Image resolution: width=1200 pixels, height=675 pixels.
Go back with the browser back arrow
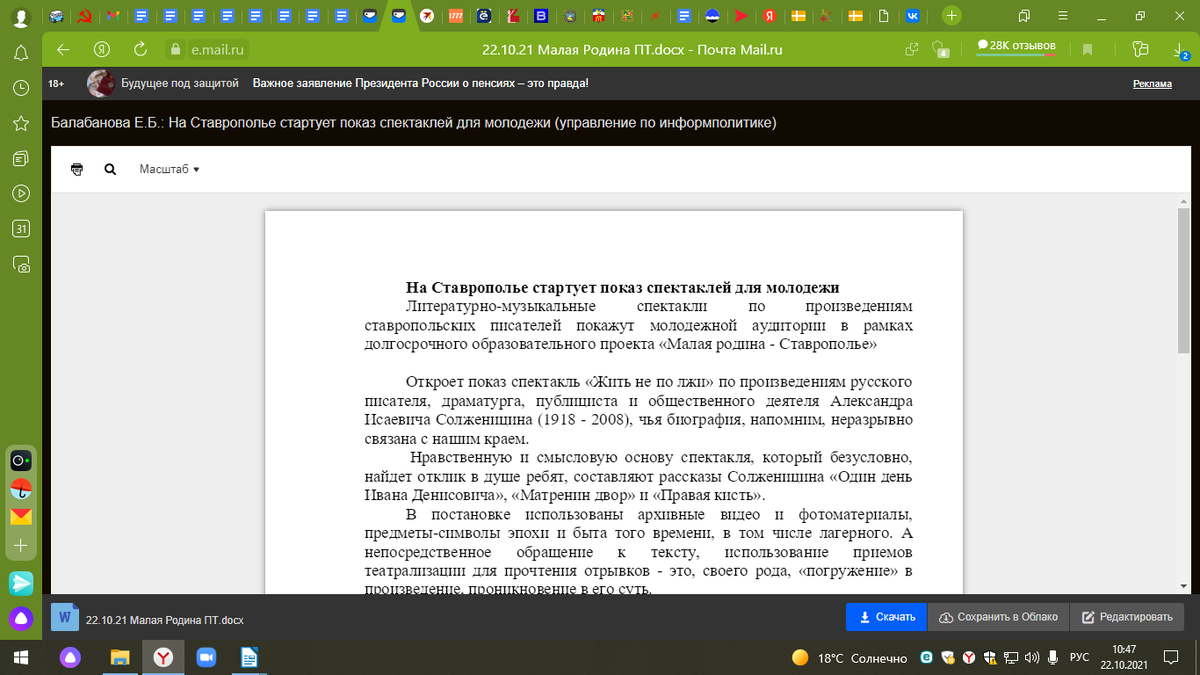pyautogui.click(x=63, y=49)
